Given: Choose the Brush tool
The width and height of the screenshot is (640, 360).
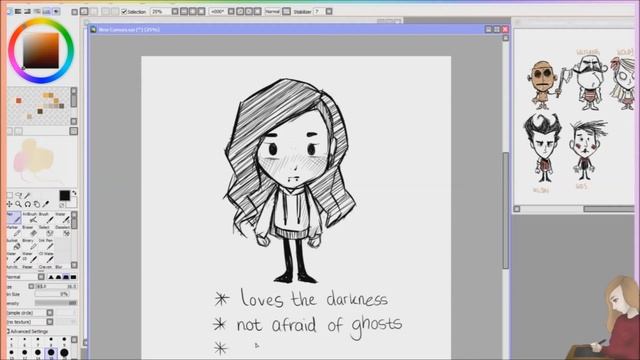Looking at the screenshot, I should [x=46, y=218].
